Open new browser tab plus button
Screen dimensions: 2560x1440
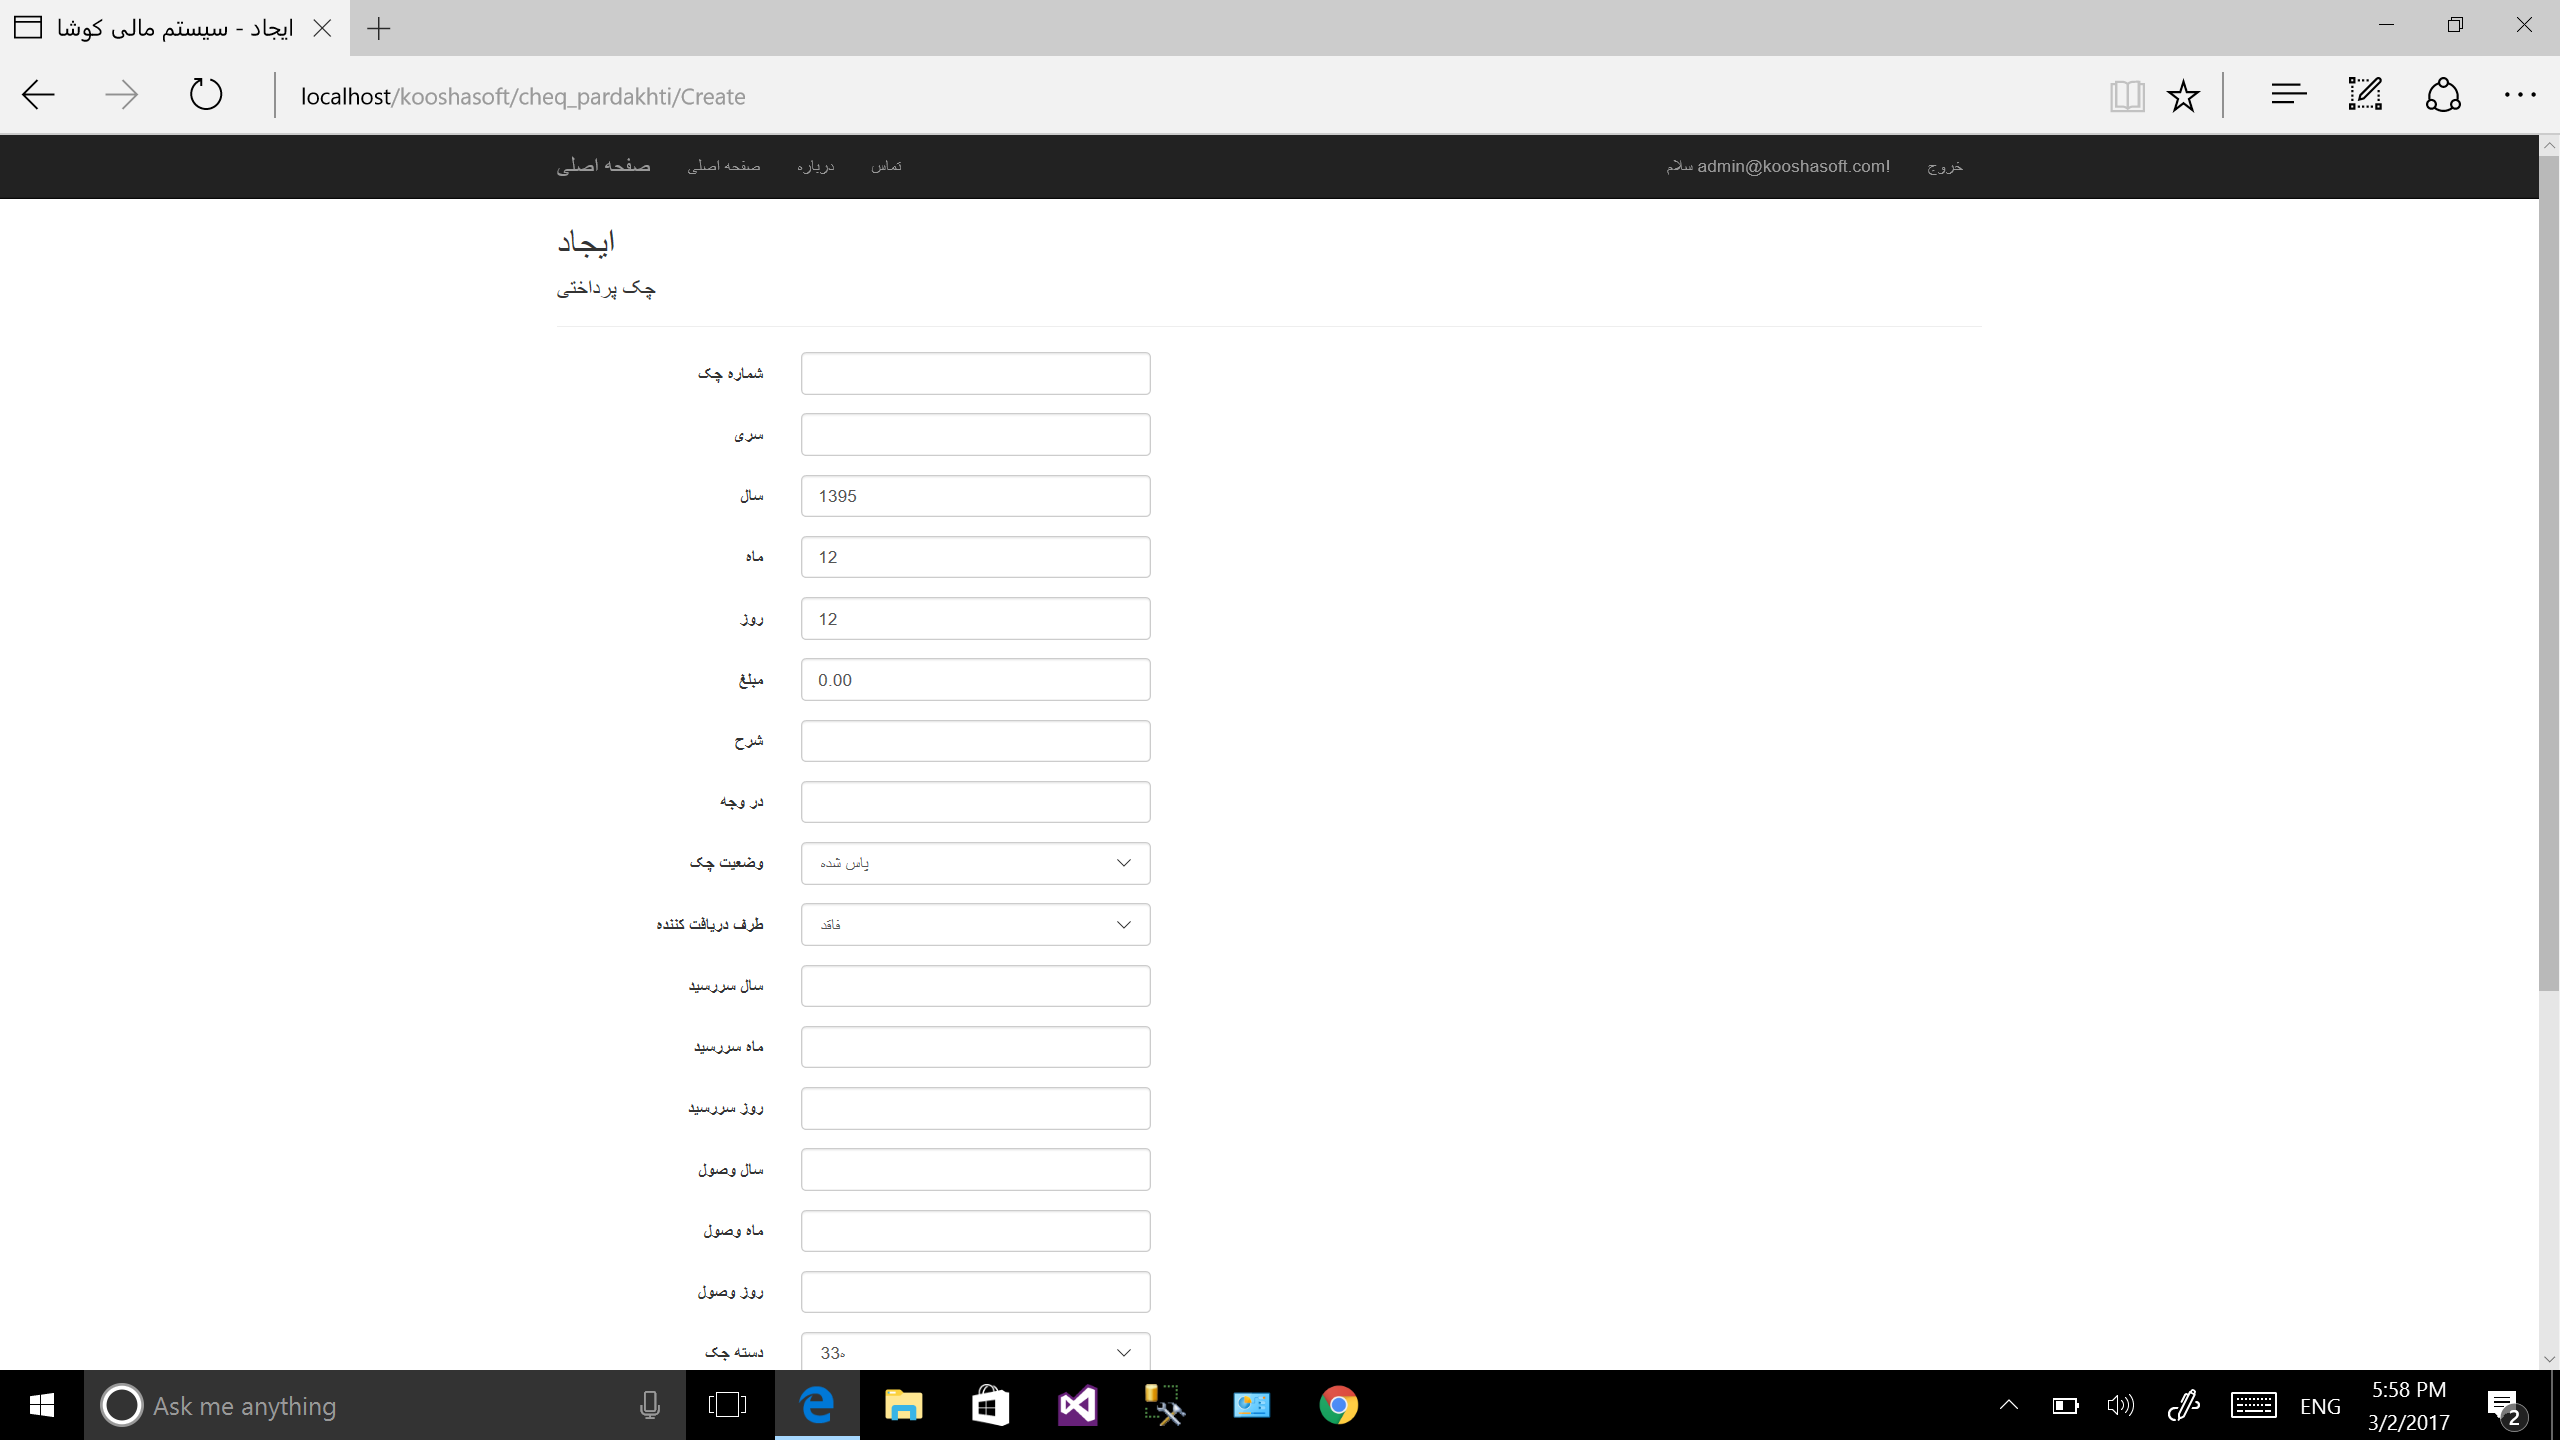(379, 28)
